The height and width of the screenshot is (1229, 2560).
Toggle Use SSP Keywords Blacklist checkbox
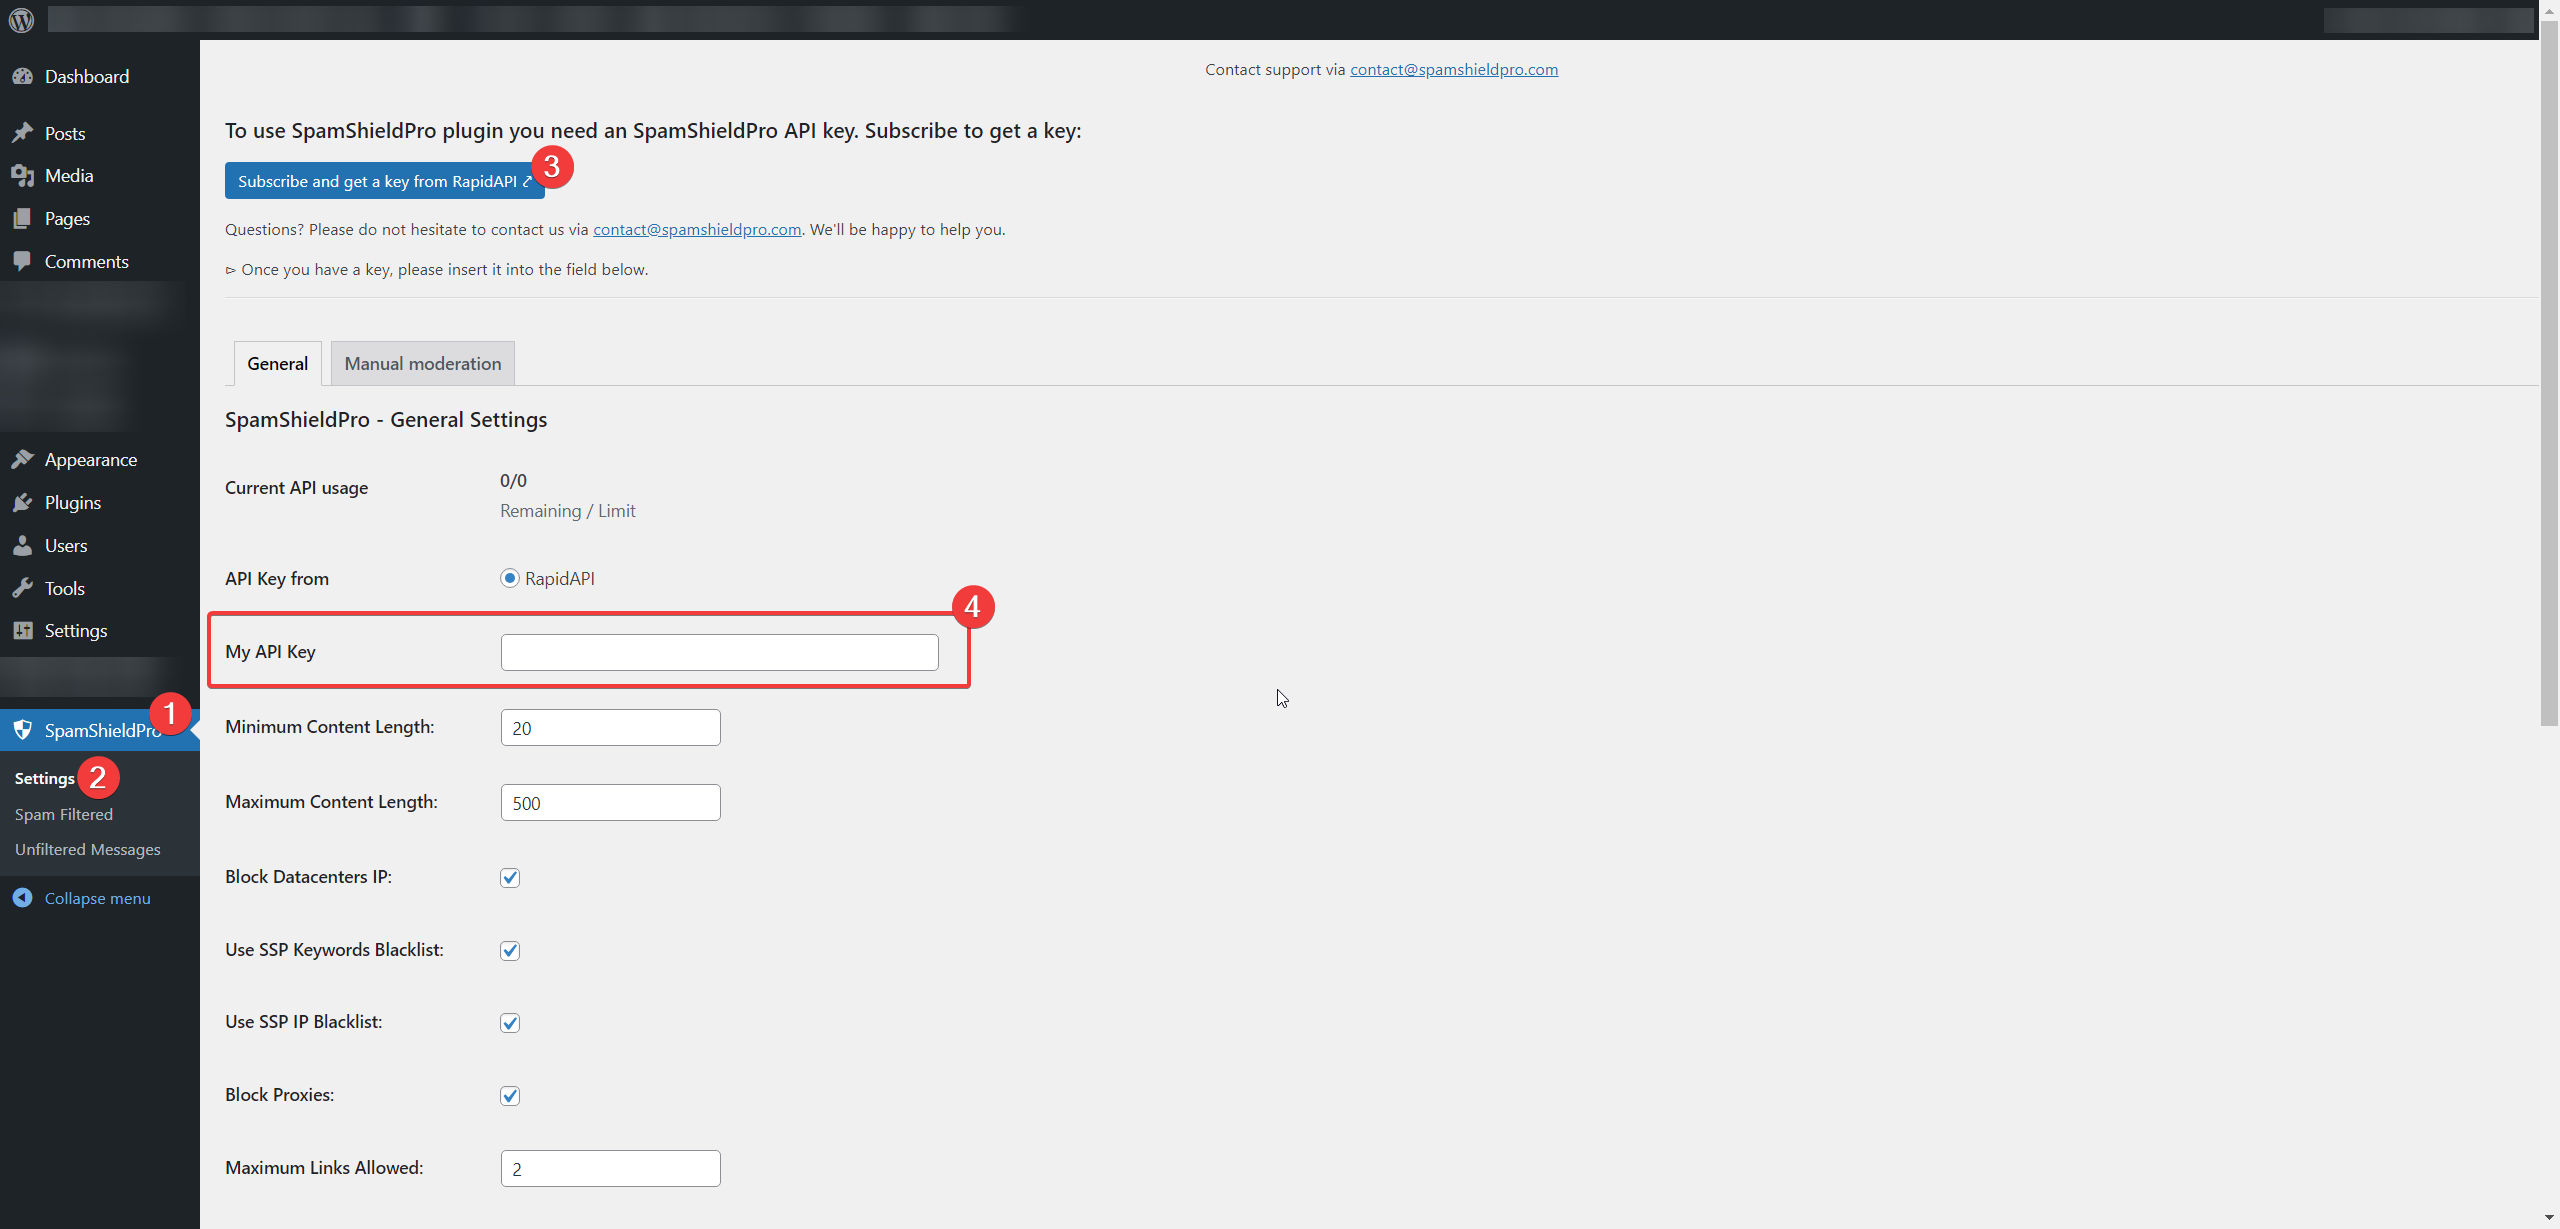(x=510, y=951)
